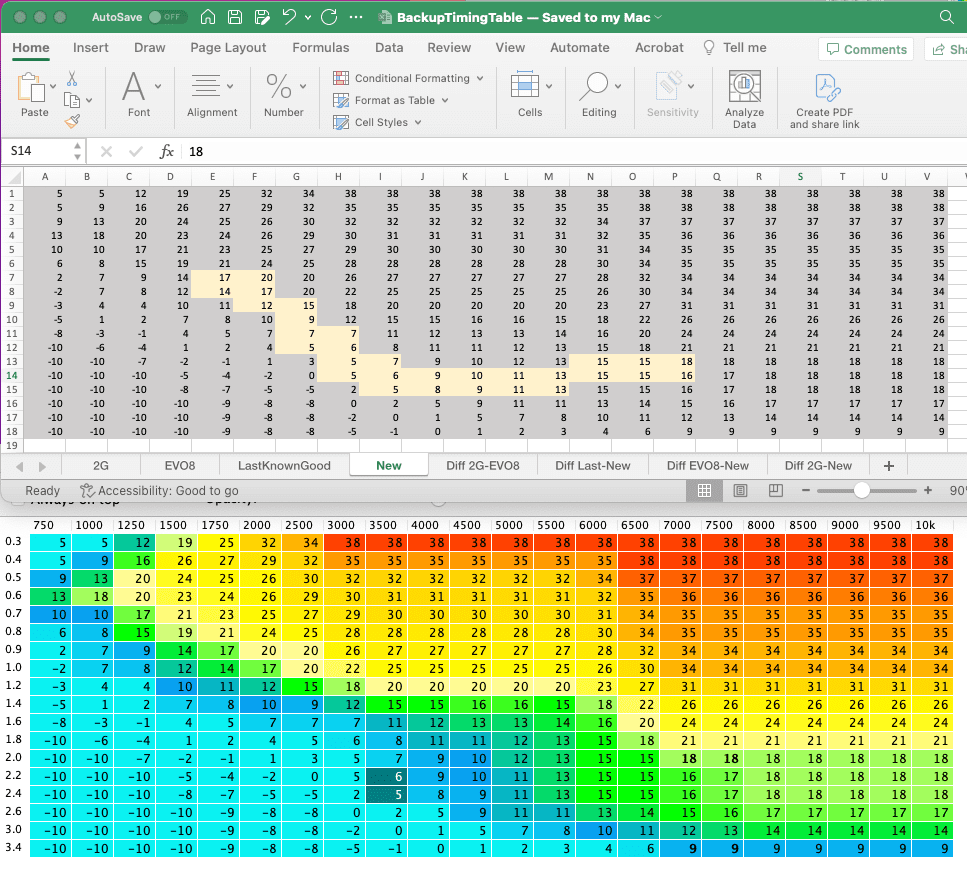Click the next sheet arrow
Screen dimensions: 967x873
tap(42, 467)
